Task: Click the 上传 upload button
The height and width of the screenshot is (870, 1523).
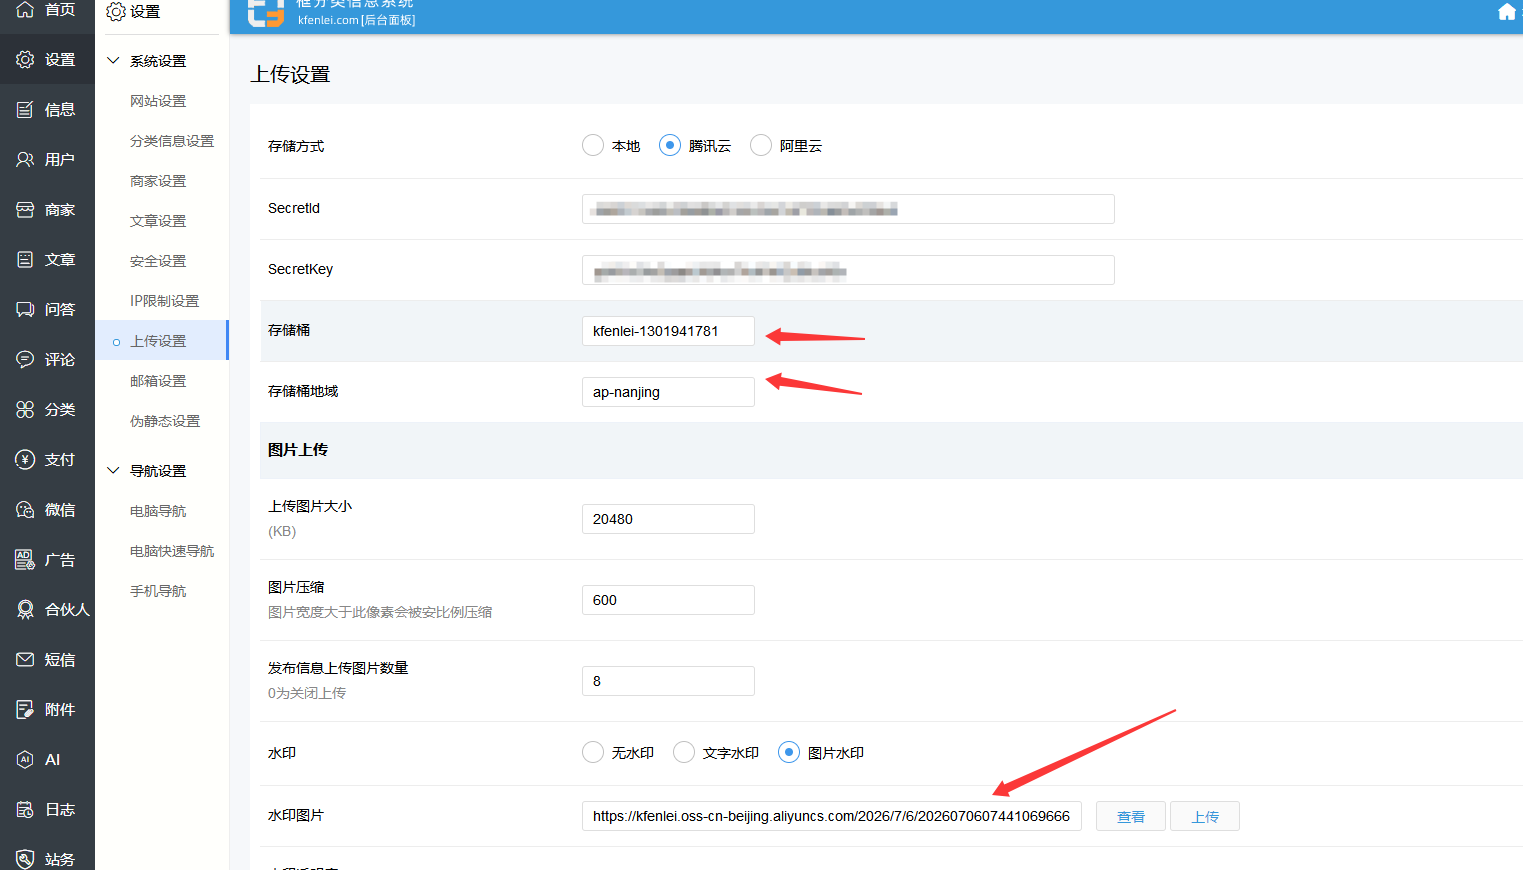Action: click(1205, 816)
